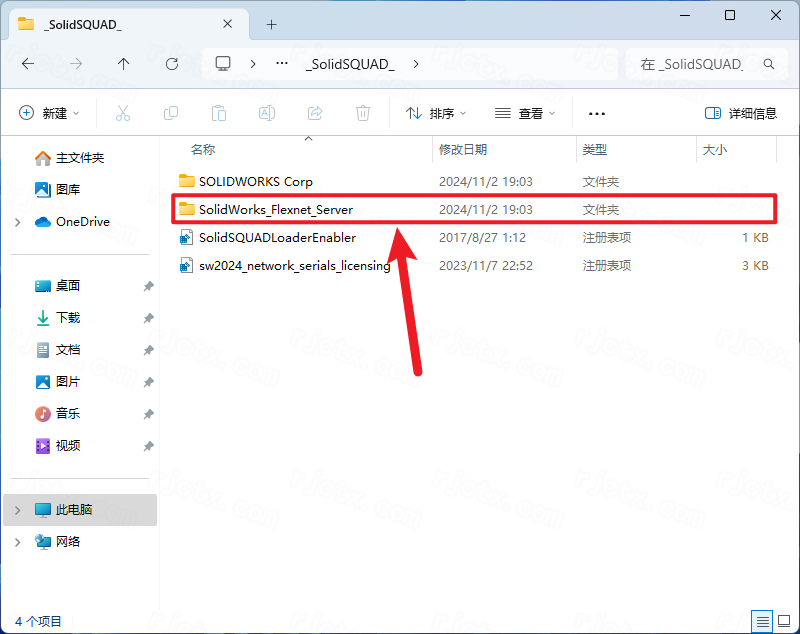Click the Copy icon in toolbar
Viewport: 800px width, 634px height.
click(171, 114)
